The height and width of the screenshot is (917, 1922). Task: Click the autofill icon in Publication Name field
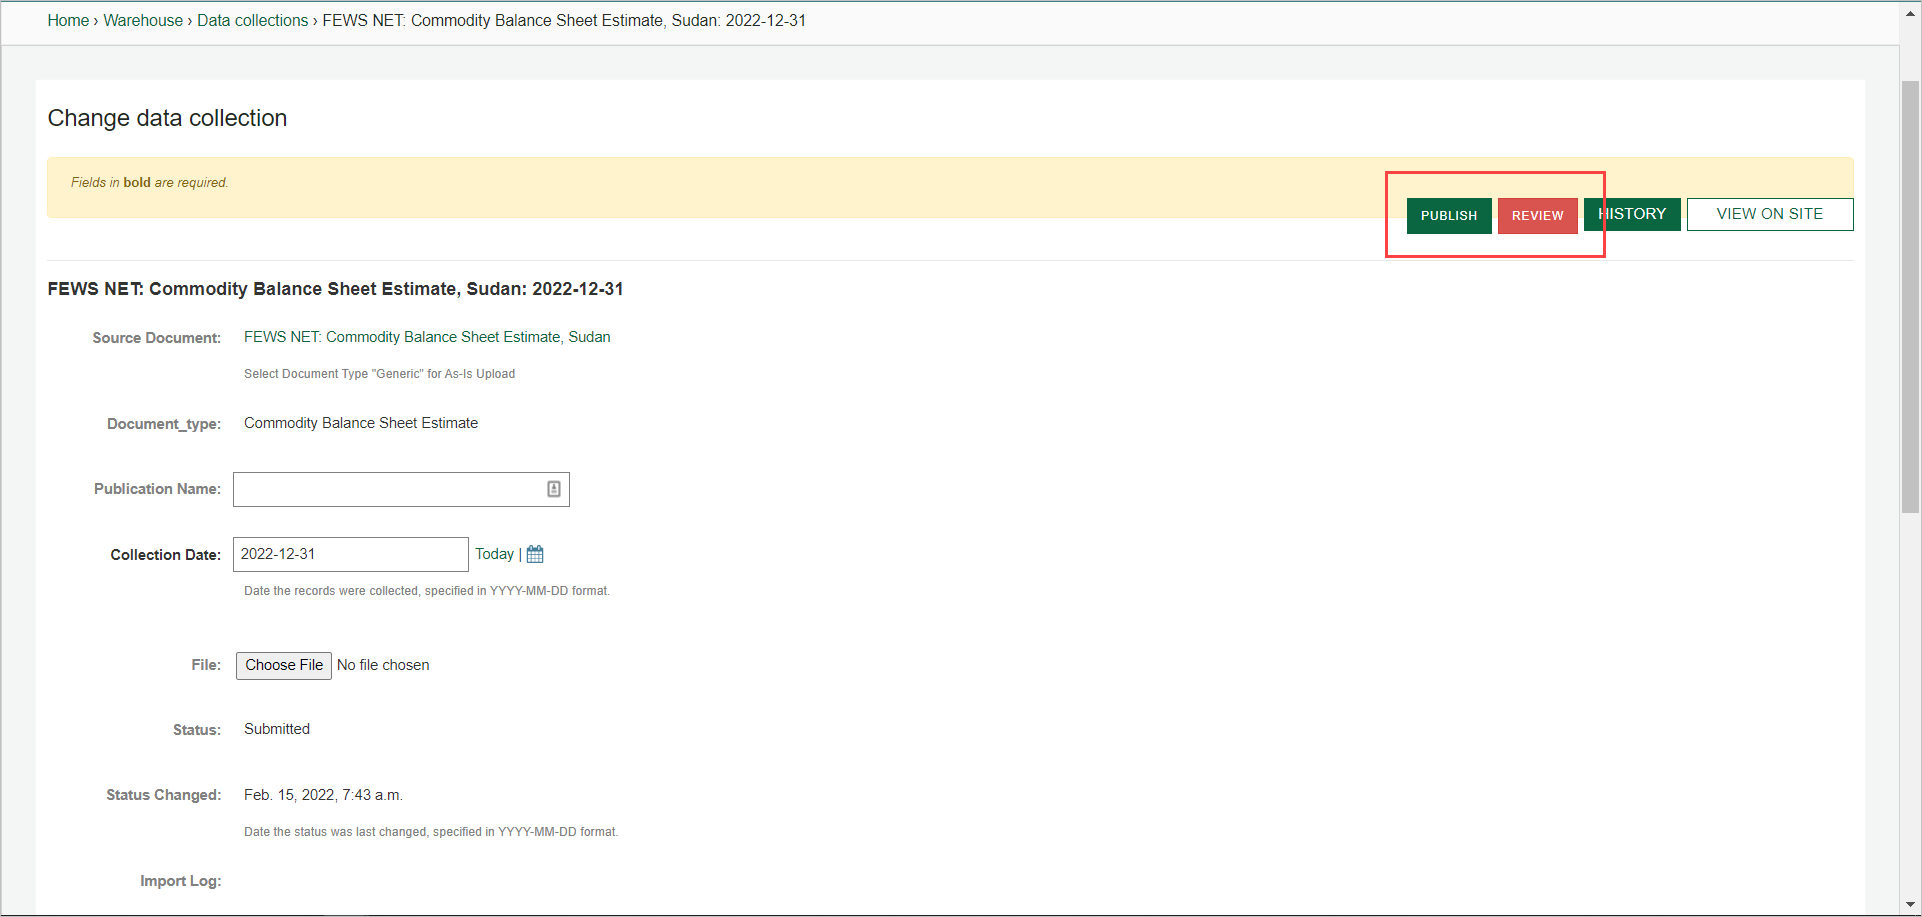pyautogui.click(x=553, y=489)
